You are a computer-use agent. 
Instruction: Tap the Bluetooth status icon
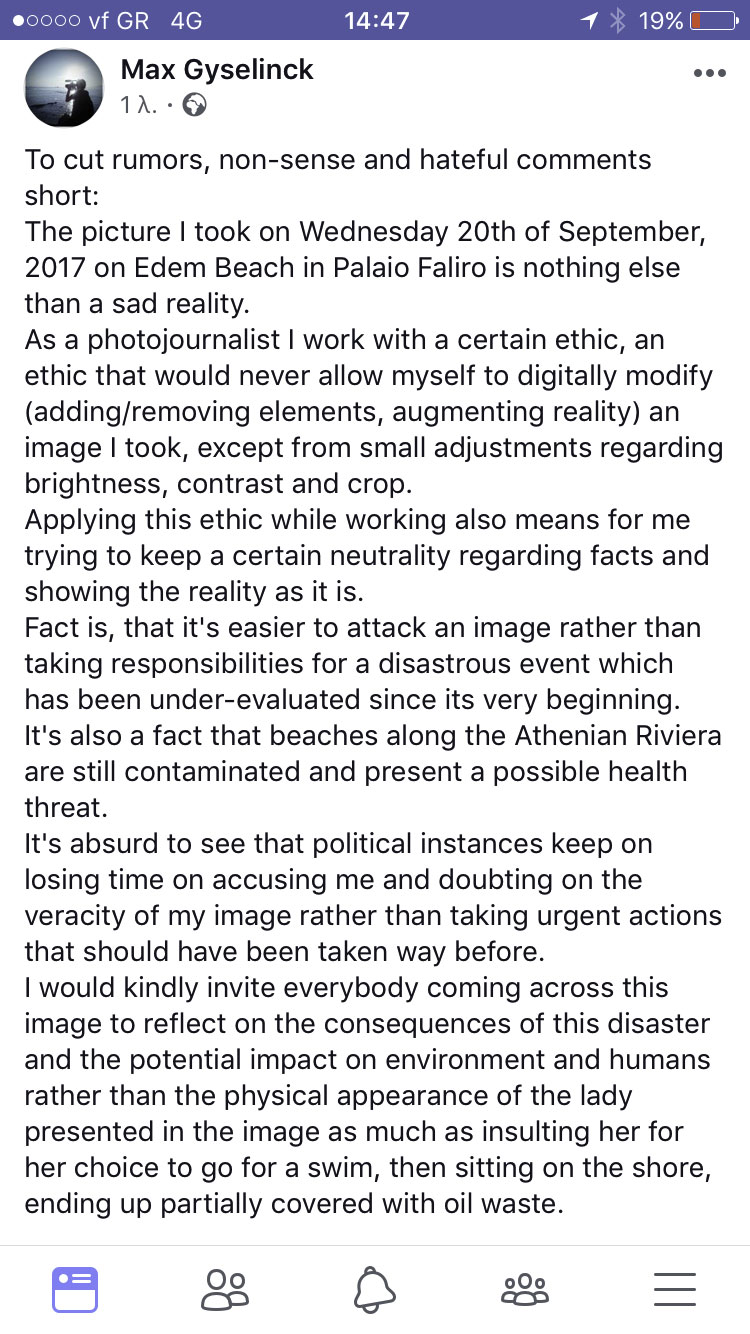click(x=617, y=20)
